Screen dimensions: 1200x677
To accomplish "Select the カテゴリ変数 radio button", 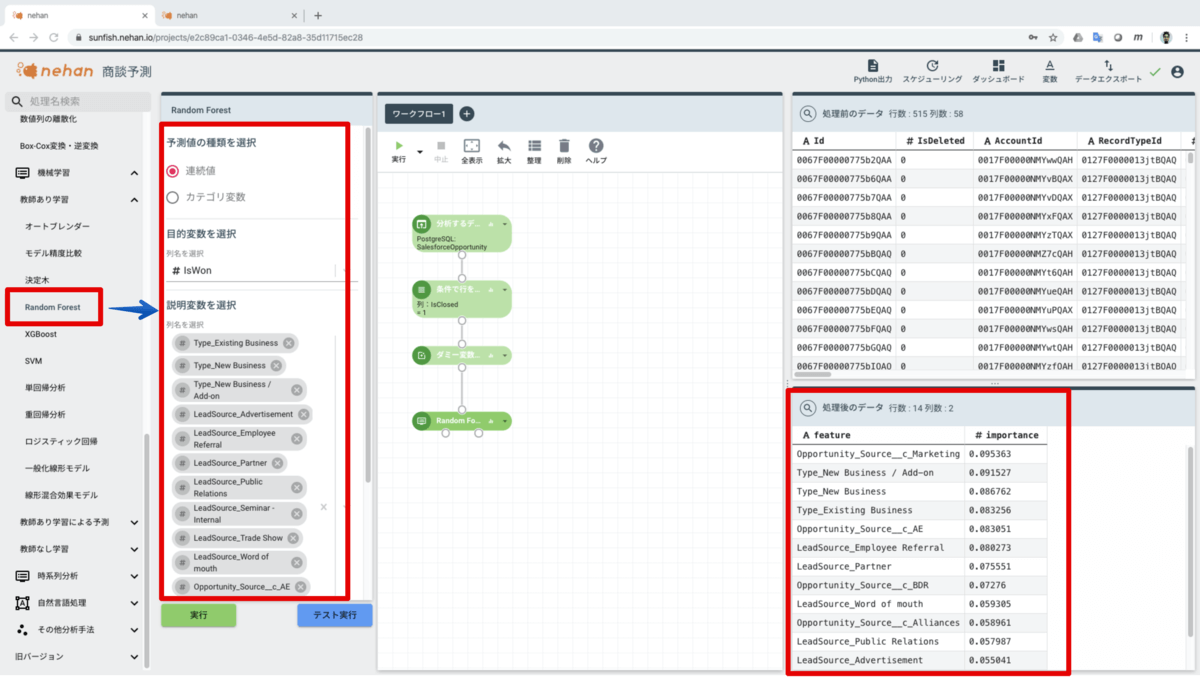I will click(x=173, y=197).
